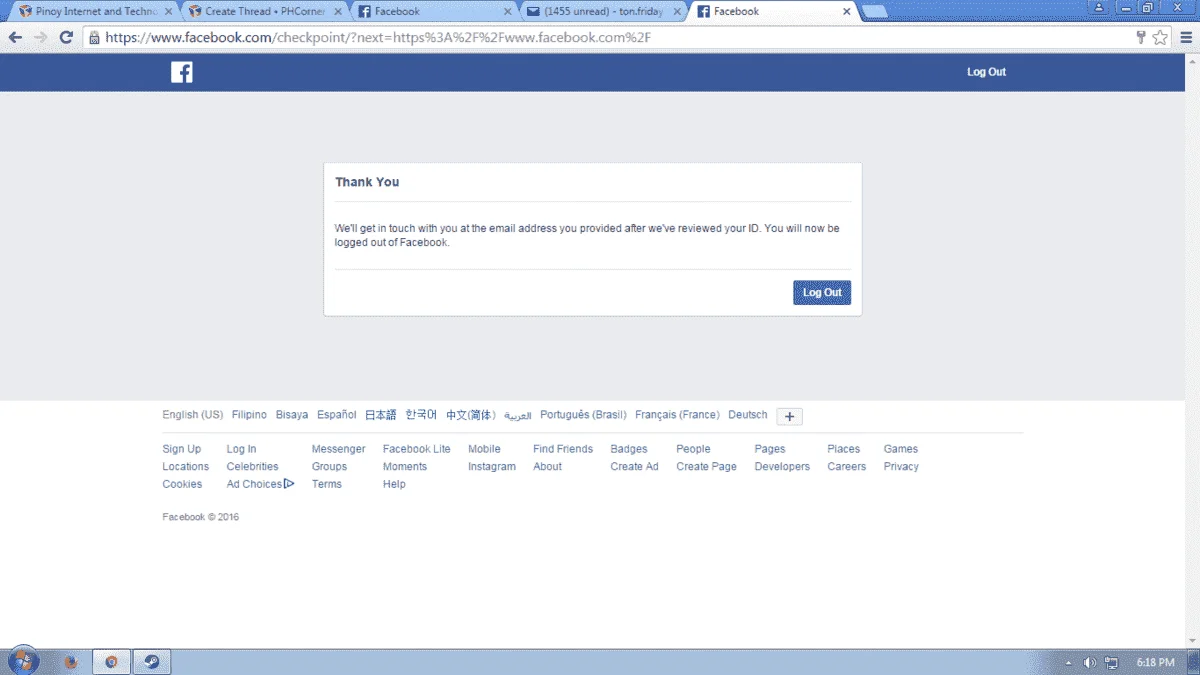Reload the page with the refresh icon

click(66, 37)
